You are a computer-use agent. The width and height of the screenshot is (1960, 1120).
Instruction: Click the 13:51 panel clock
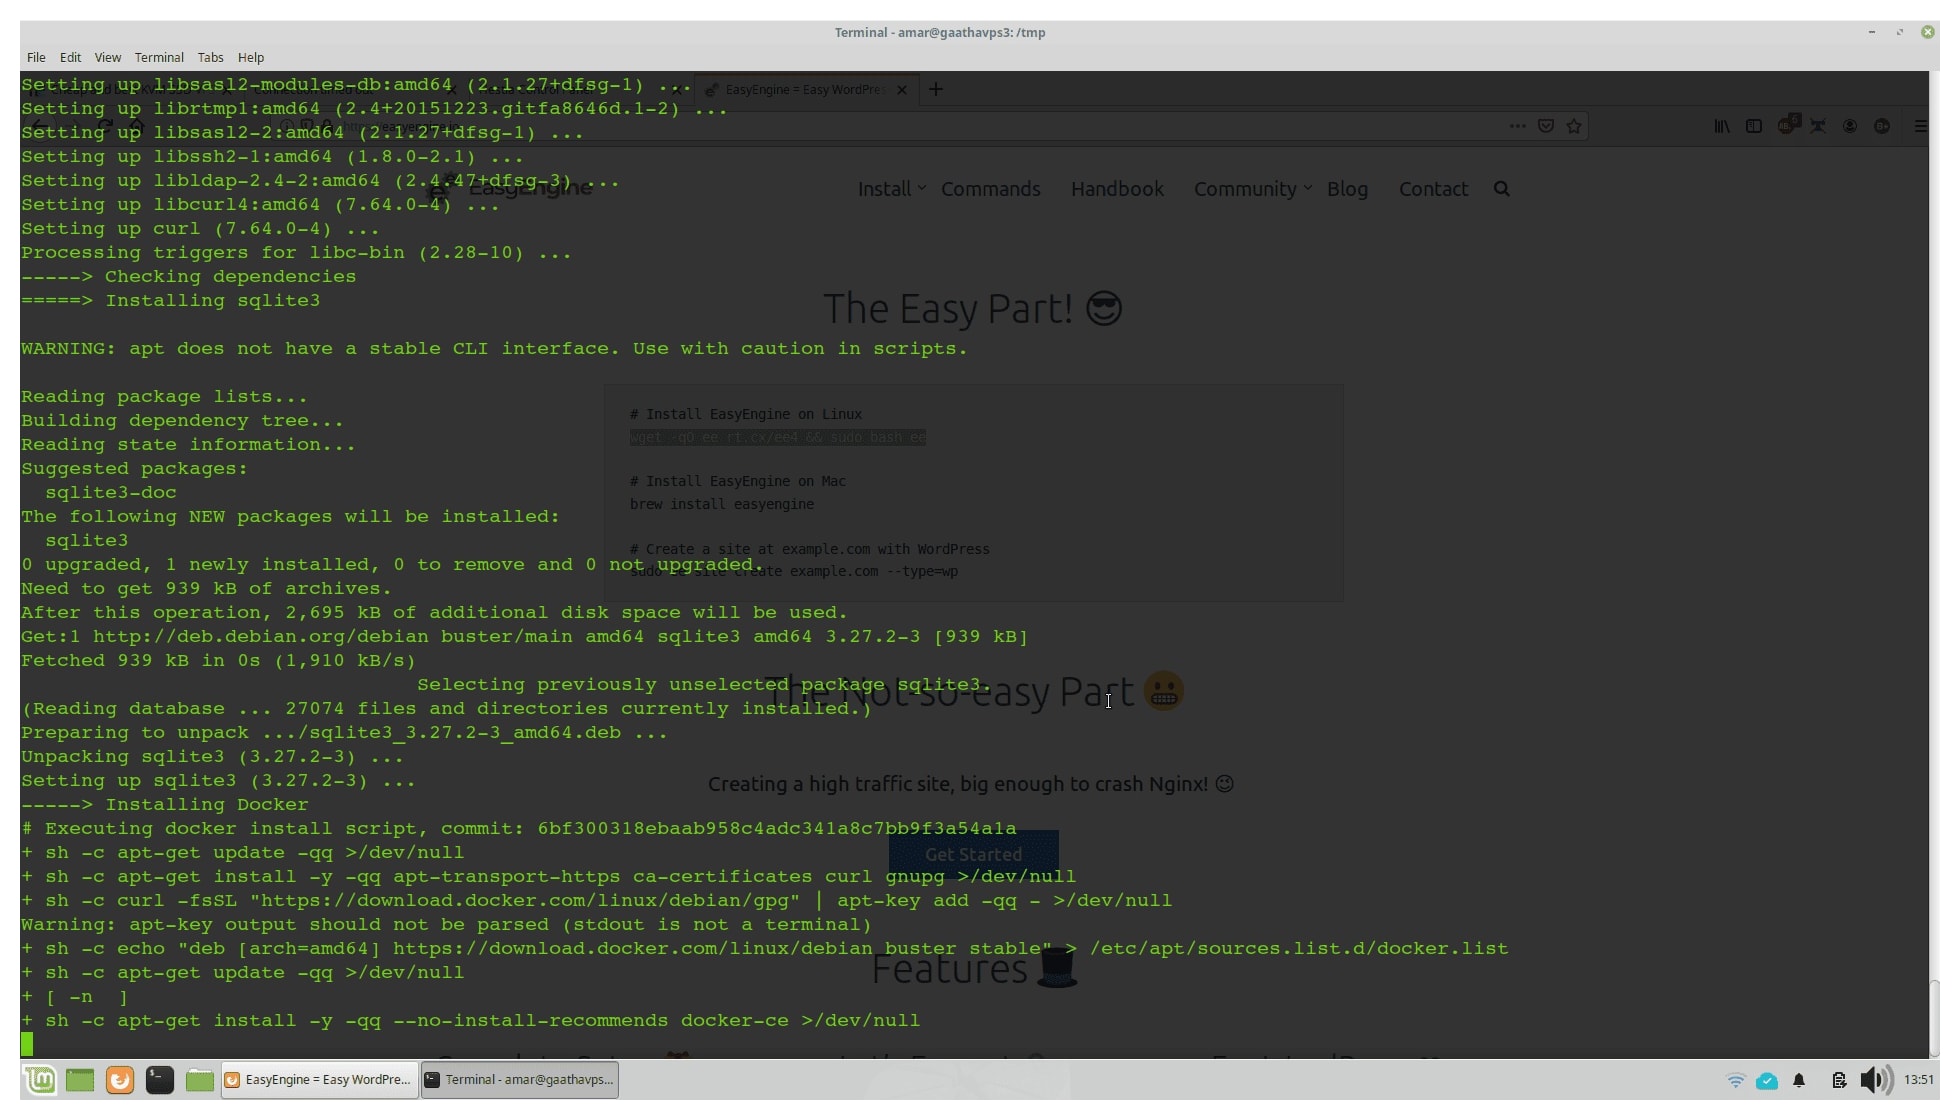tap(1918, 1079)
